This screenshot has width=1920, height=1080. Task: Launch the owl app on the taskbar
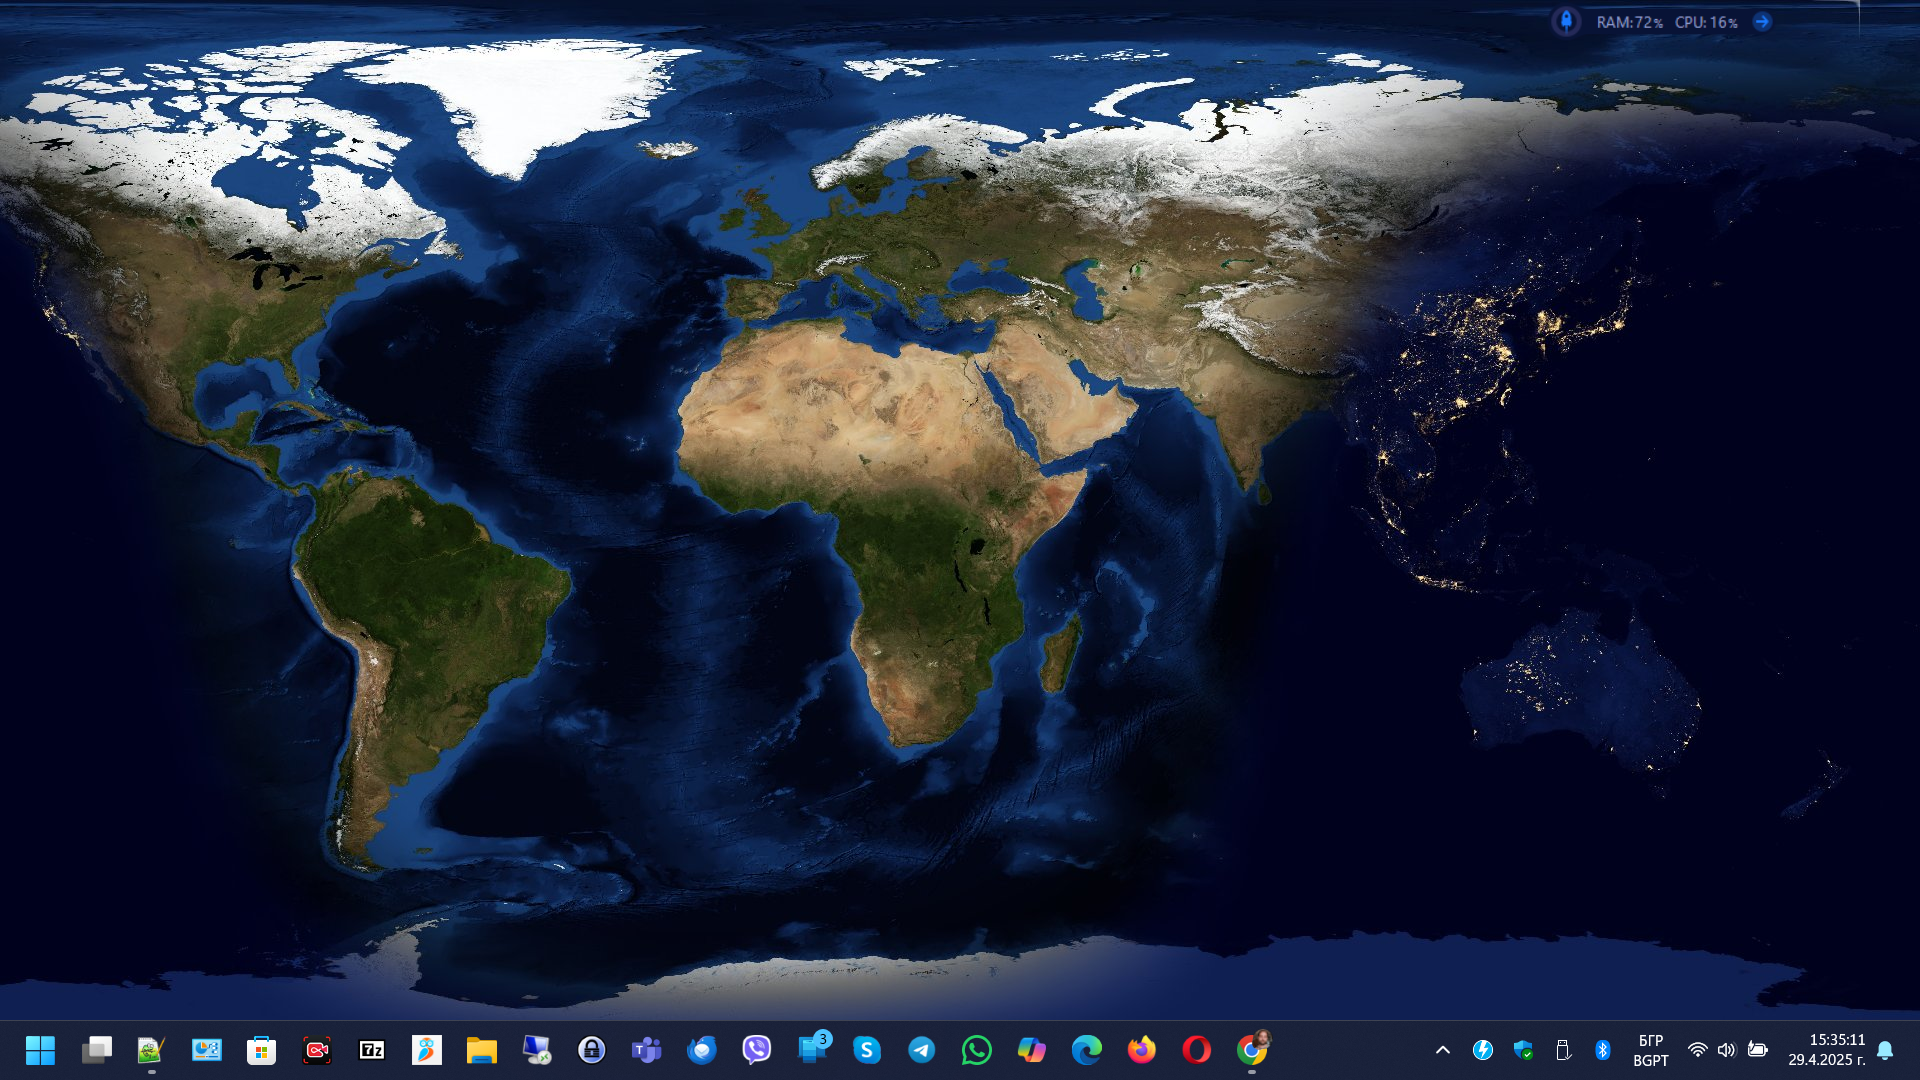pyautogui.click(x=427, y=1050)
